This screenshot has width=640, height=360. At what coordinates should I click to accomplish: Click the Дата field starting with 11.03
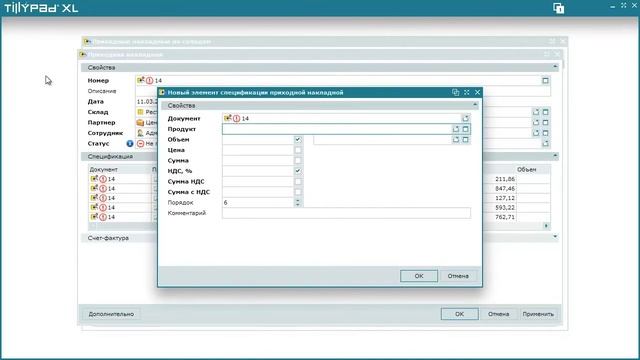pos(147,101)
